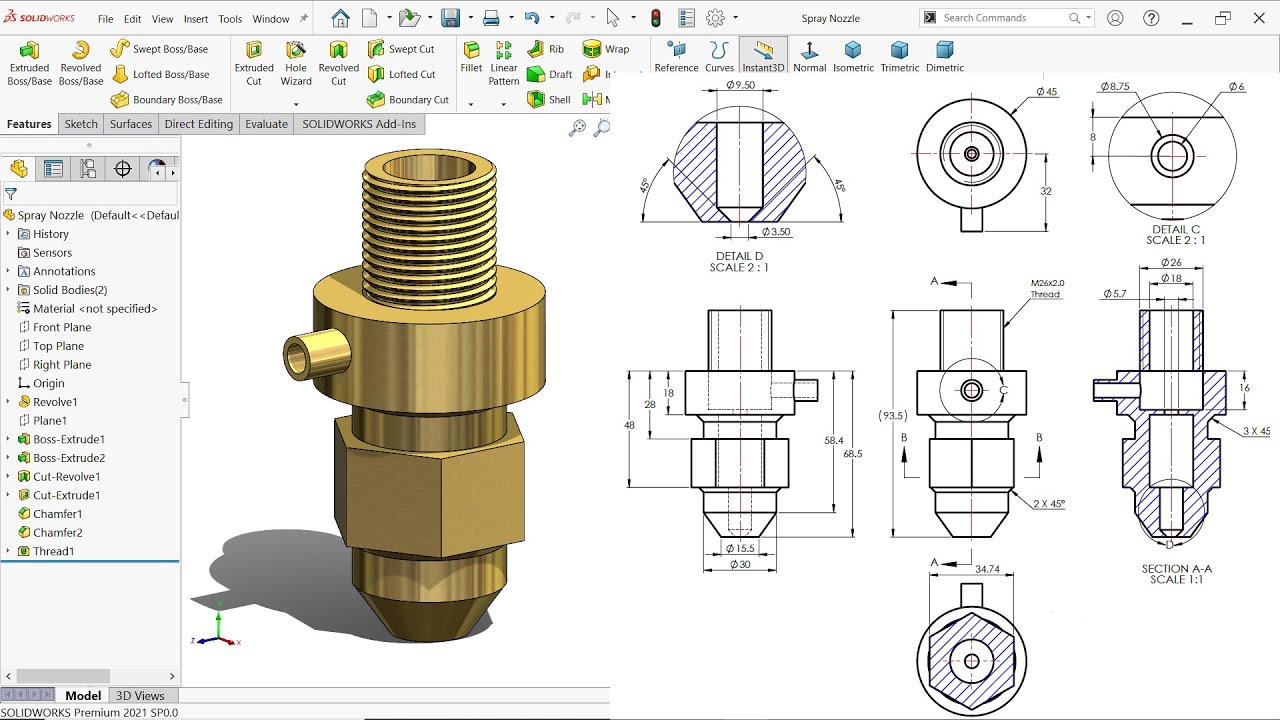Open Reference Geometry tool
Viewport: 1280px width, 720px height.
(676, 57)
